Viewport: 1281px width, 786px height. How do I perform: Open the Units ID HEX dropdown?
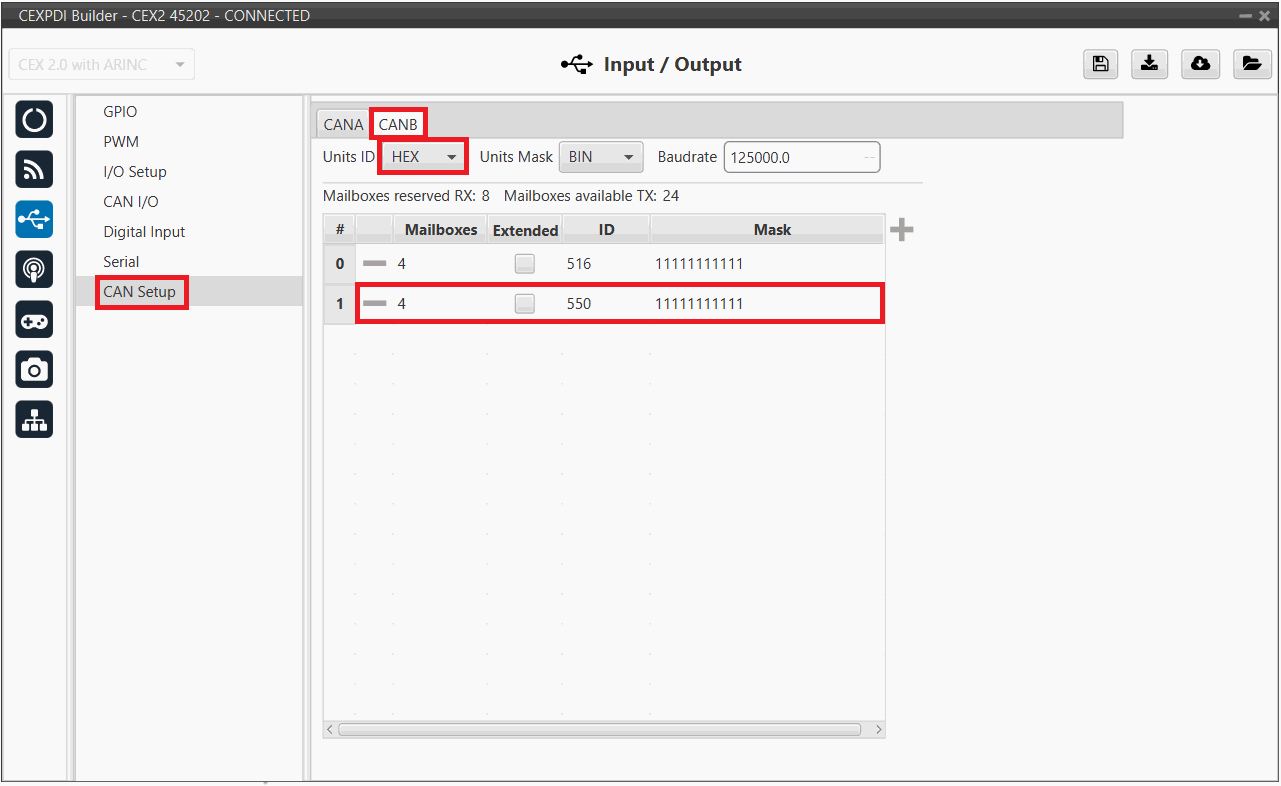point(423,157)
